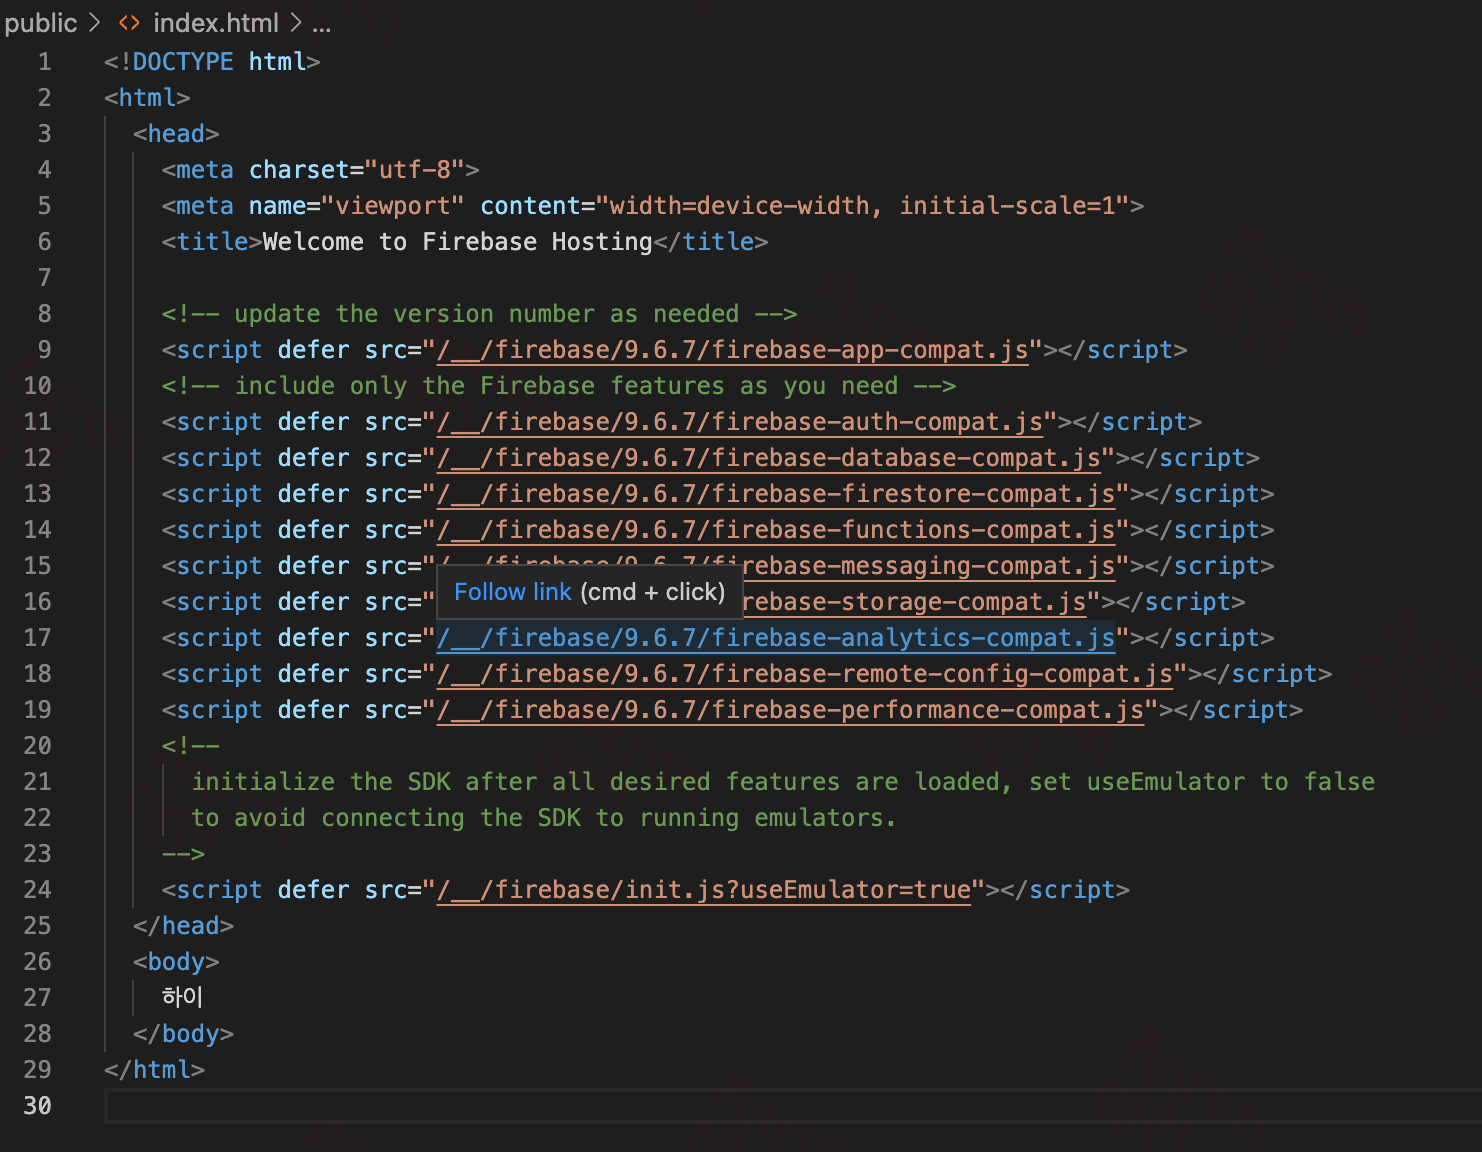
Task: Click the chevron after 'public' breadcrumb
Action: [x=95, y=23]
